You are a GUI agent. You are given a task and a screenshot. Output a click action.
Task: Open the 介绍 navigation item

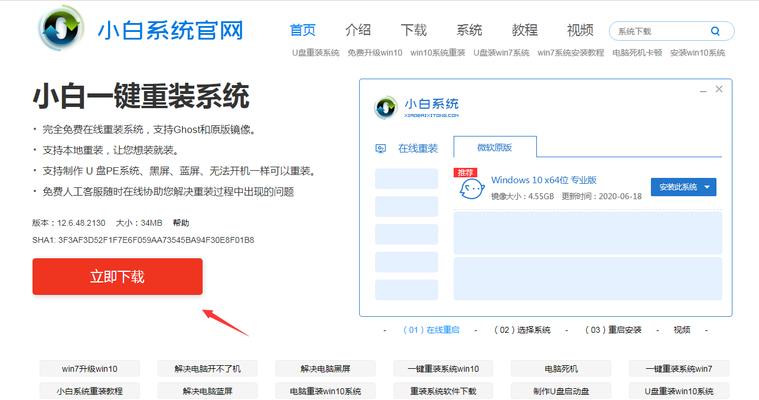click(358, 30)
